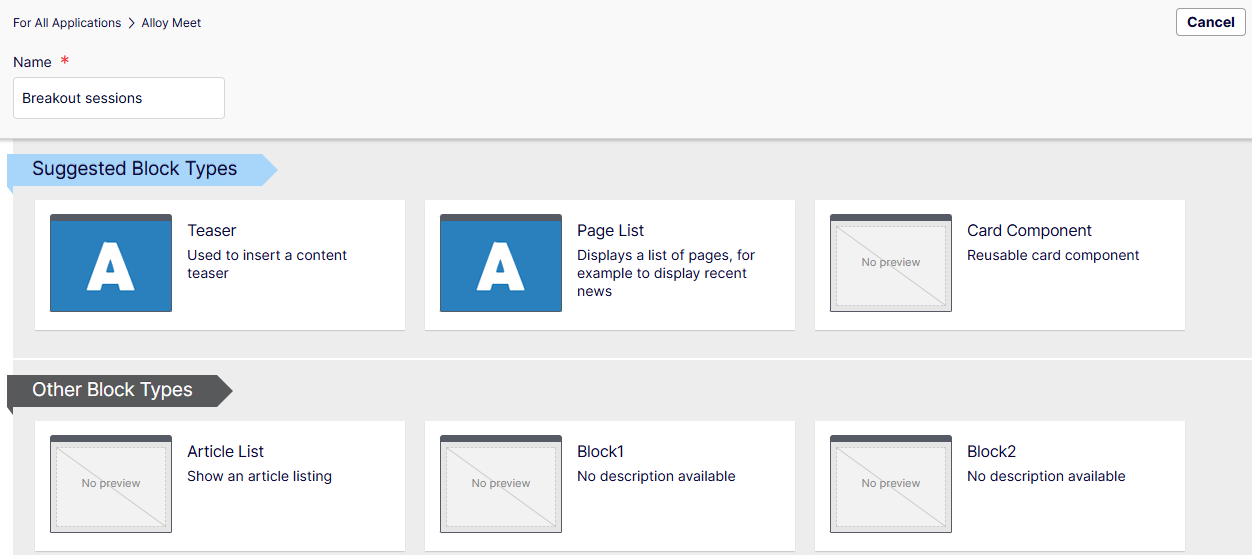Screen dimensions: 1252x555
Task: Click 'Displays a list of pages' description
Action: pos(666,273)
